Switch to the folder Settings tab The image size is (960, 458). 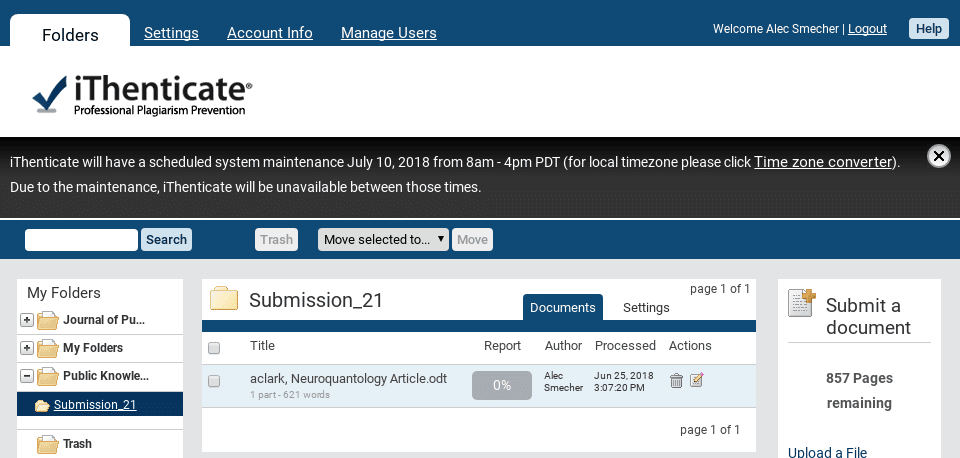646,308
